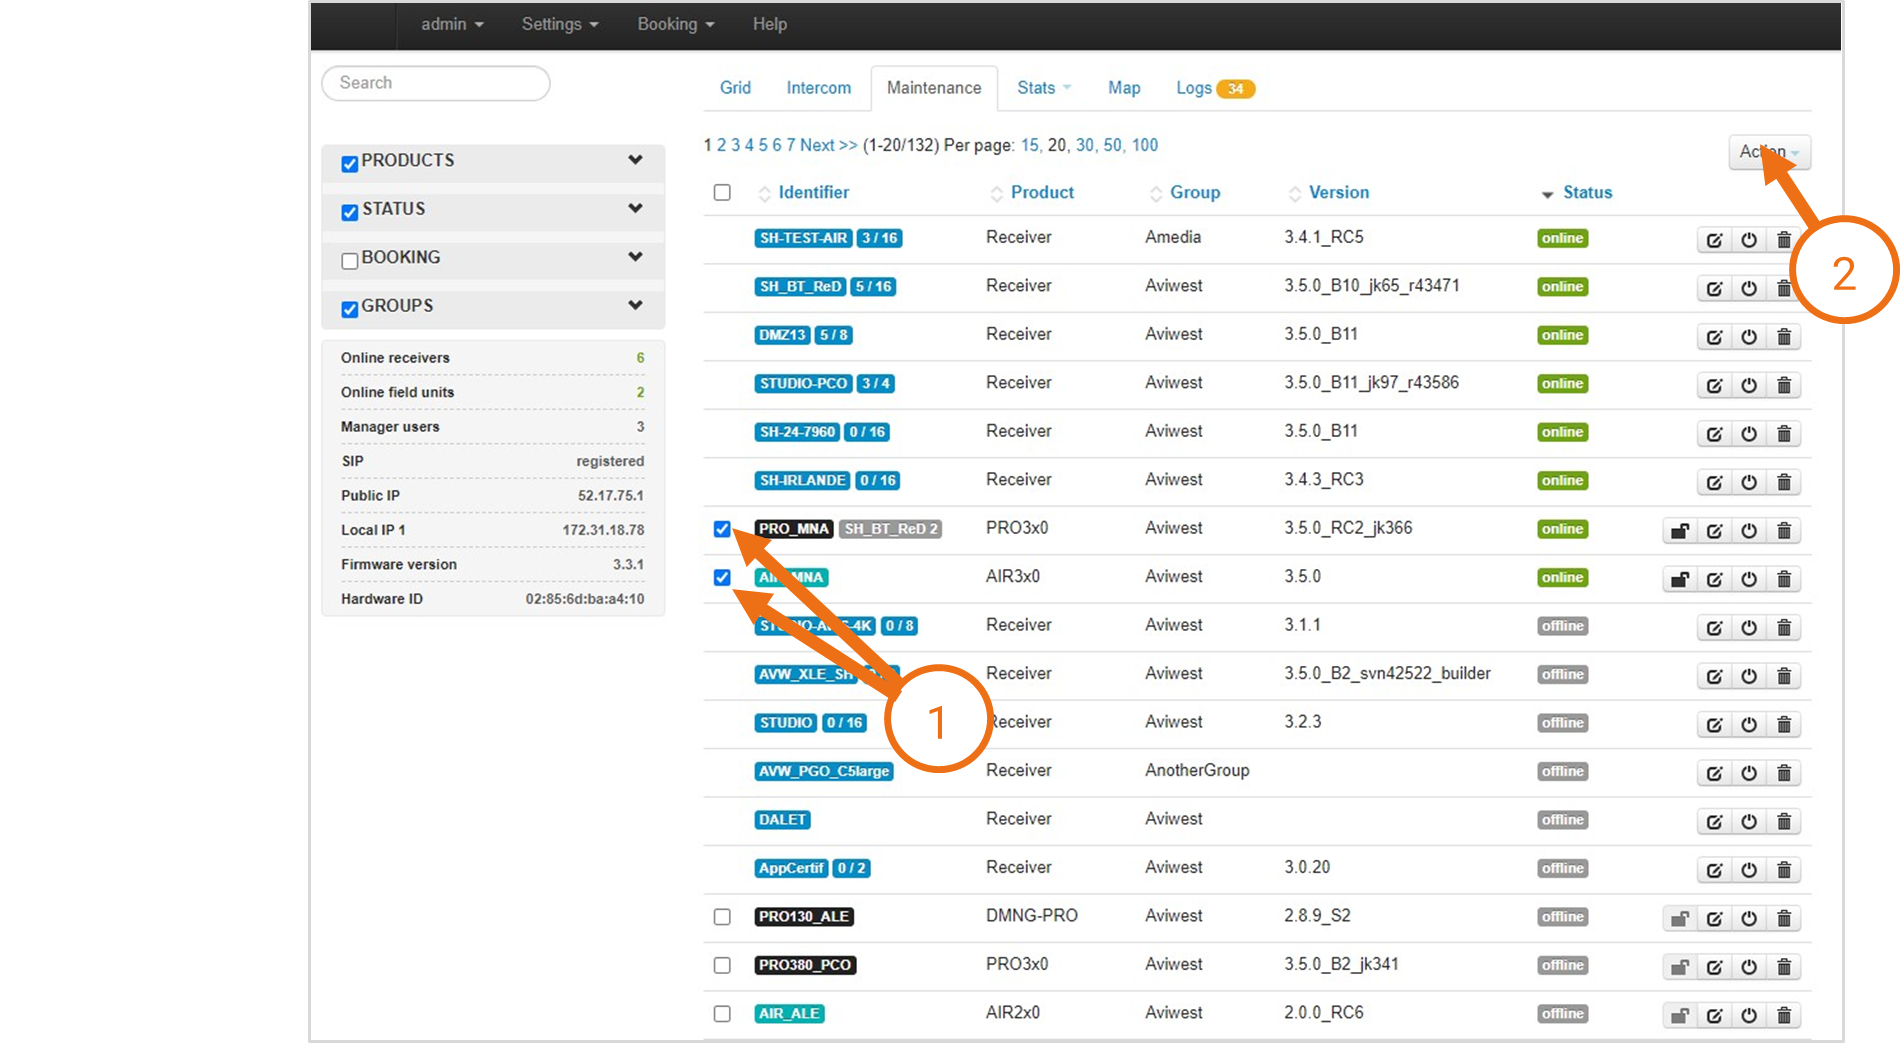Click the Search input field
This screenshot has height=1043, width=1900.
tap(436, 83)
